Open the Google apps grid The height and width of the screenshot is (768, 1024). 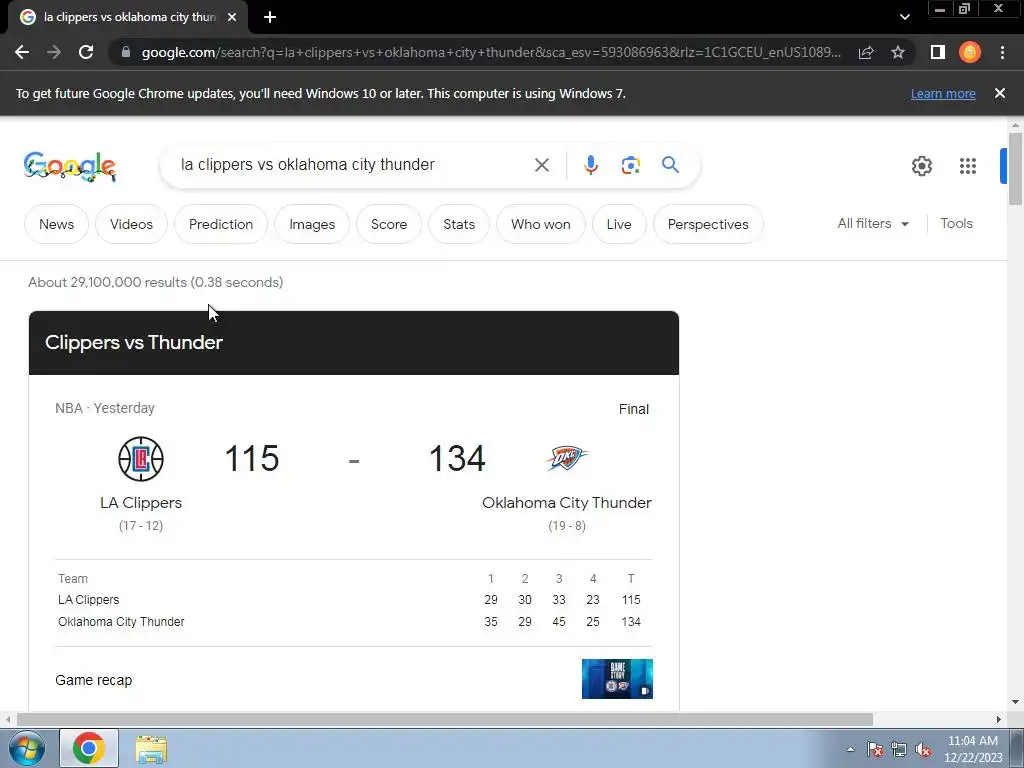pos(968,166)
